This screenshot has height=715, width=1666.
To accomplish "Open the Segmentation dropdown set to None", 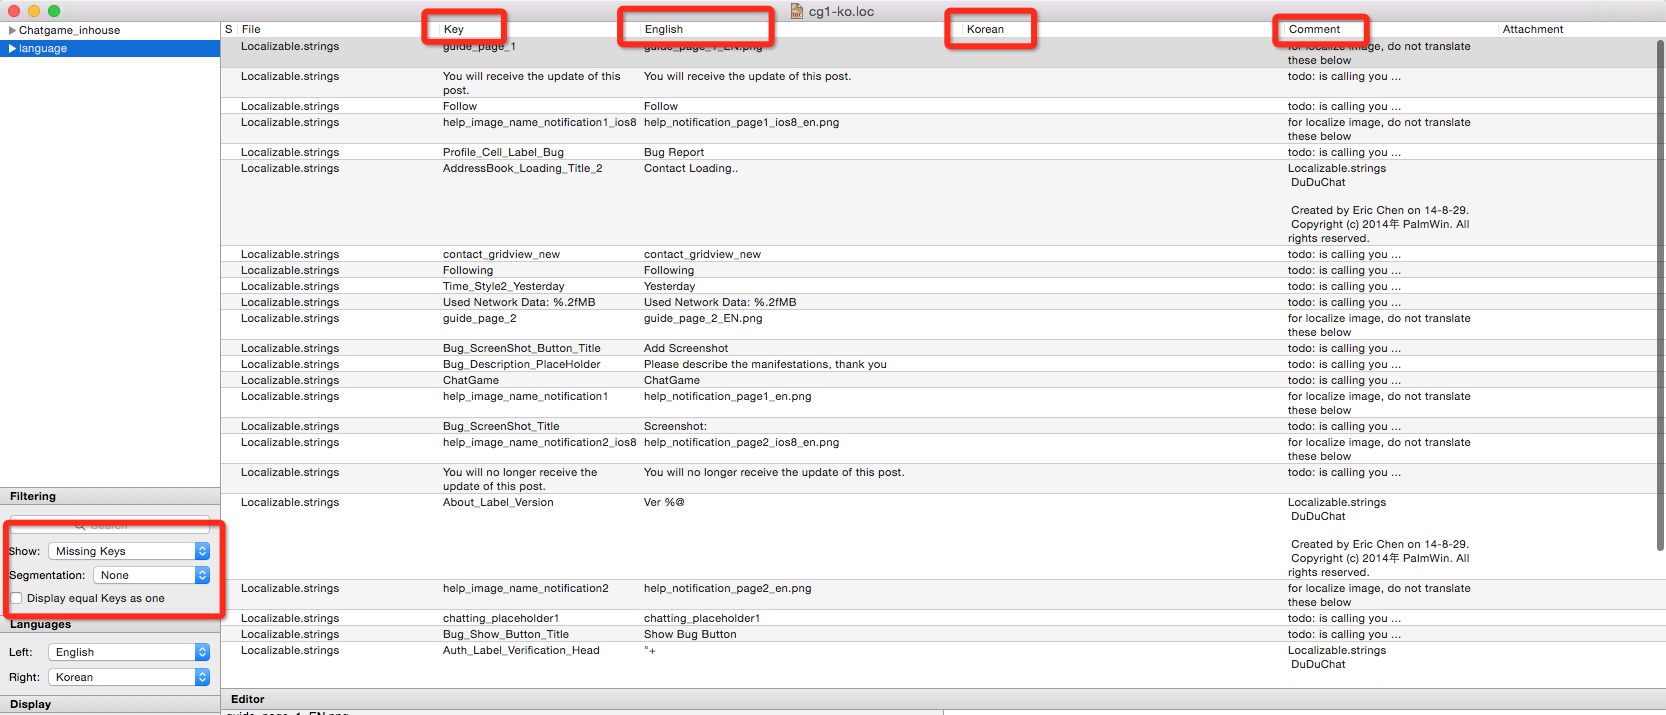I will 151,575.
